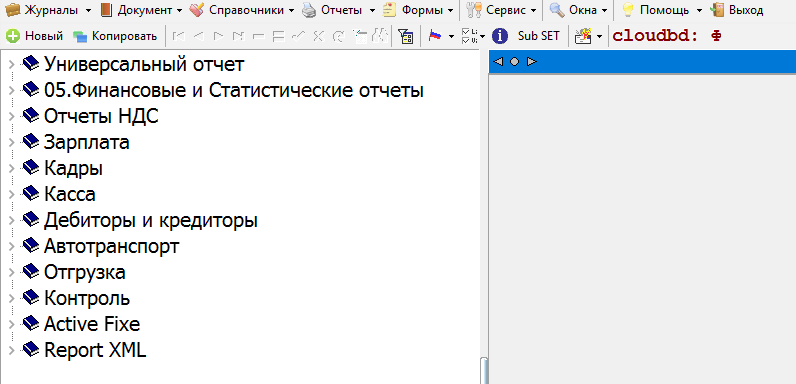Viewport: 796px width, 384px height.
Task: Open the Помощь menu
Action: point(662,10)
